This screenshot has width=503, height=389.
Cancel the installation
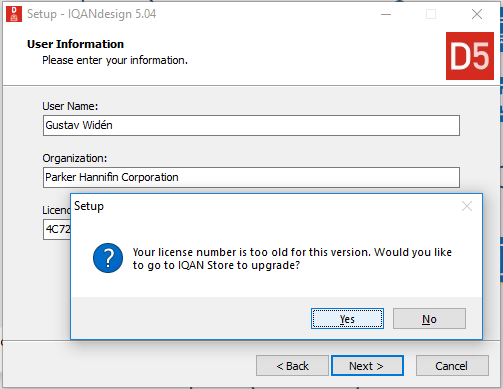tap(452, 366)
